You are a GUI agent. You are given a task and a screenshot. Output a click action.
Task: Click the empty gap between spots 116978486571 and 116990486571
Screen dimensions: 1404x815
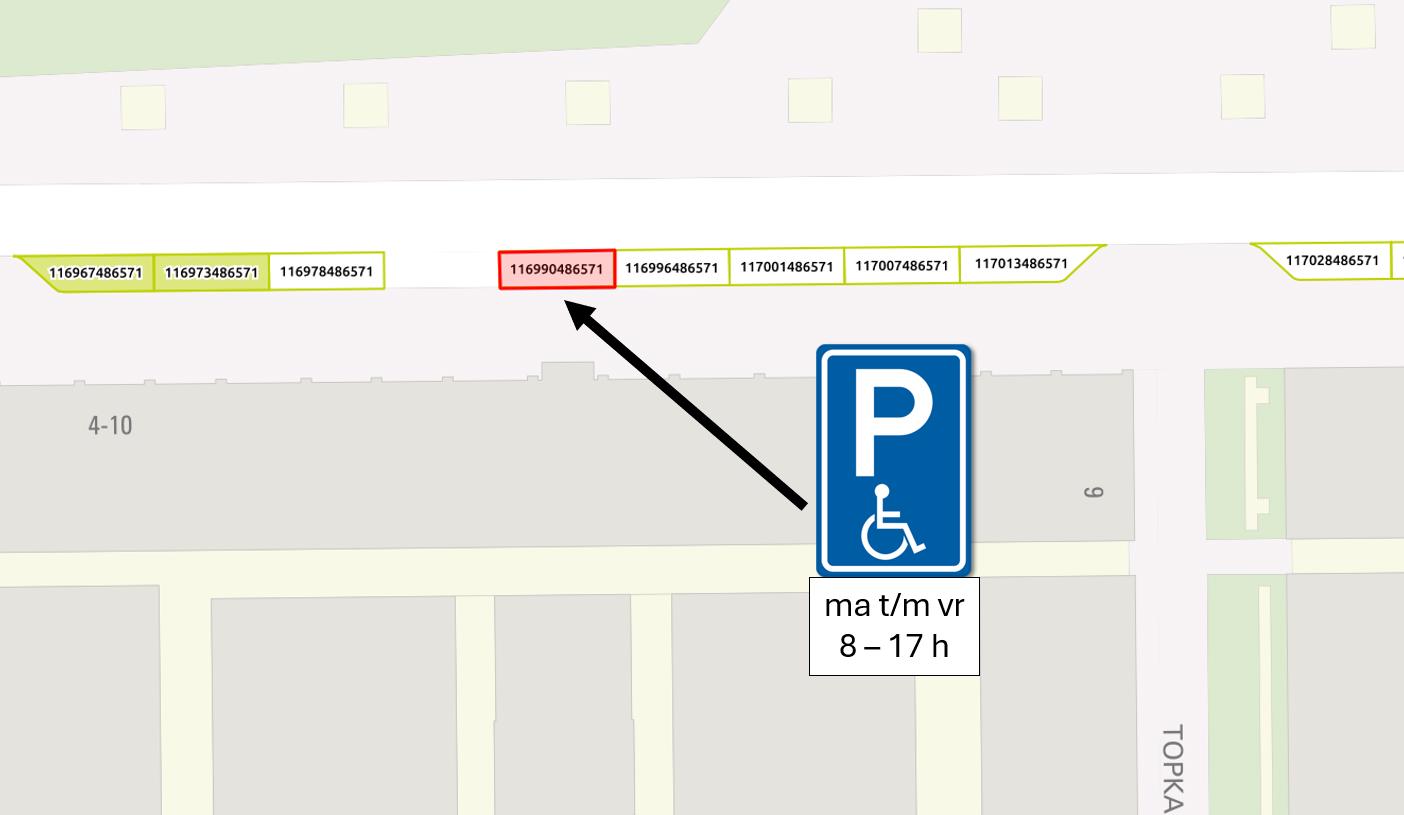point(442,270)
